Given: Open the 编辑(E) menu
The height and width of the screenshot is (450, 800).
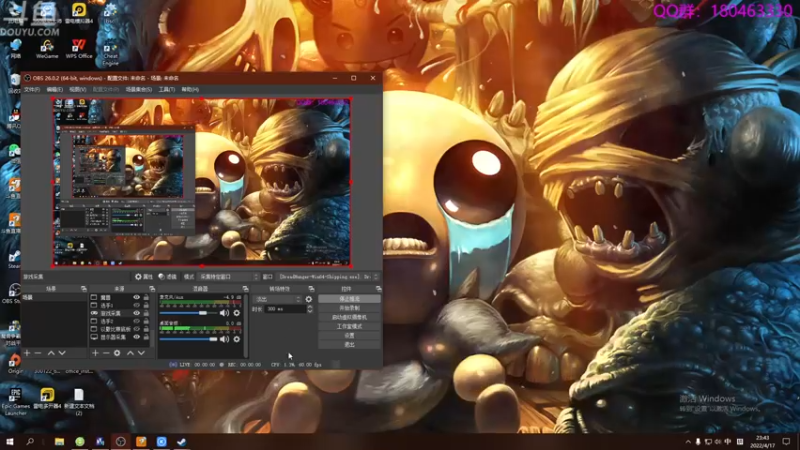Looking at the screenshot, I should [x=55, y=89].
